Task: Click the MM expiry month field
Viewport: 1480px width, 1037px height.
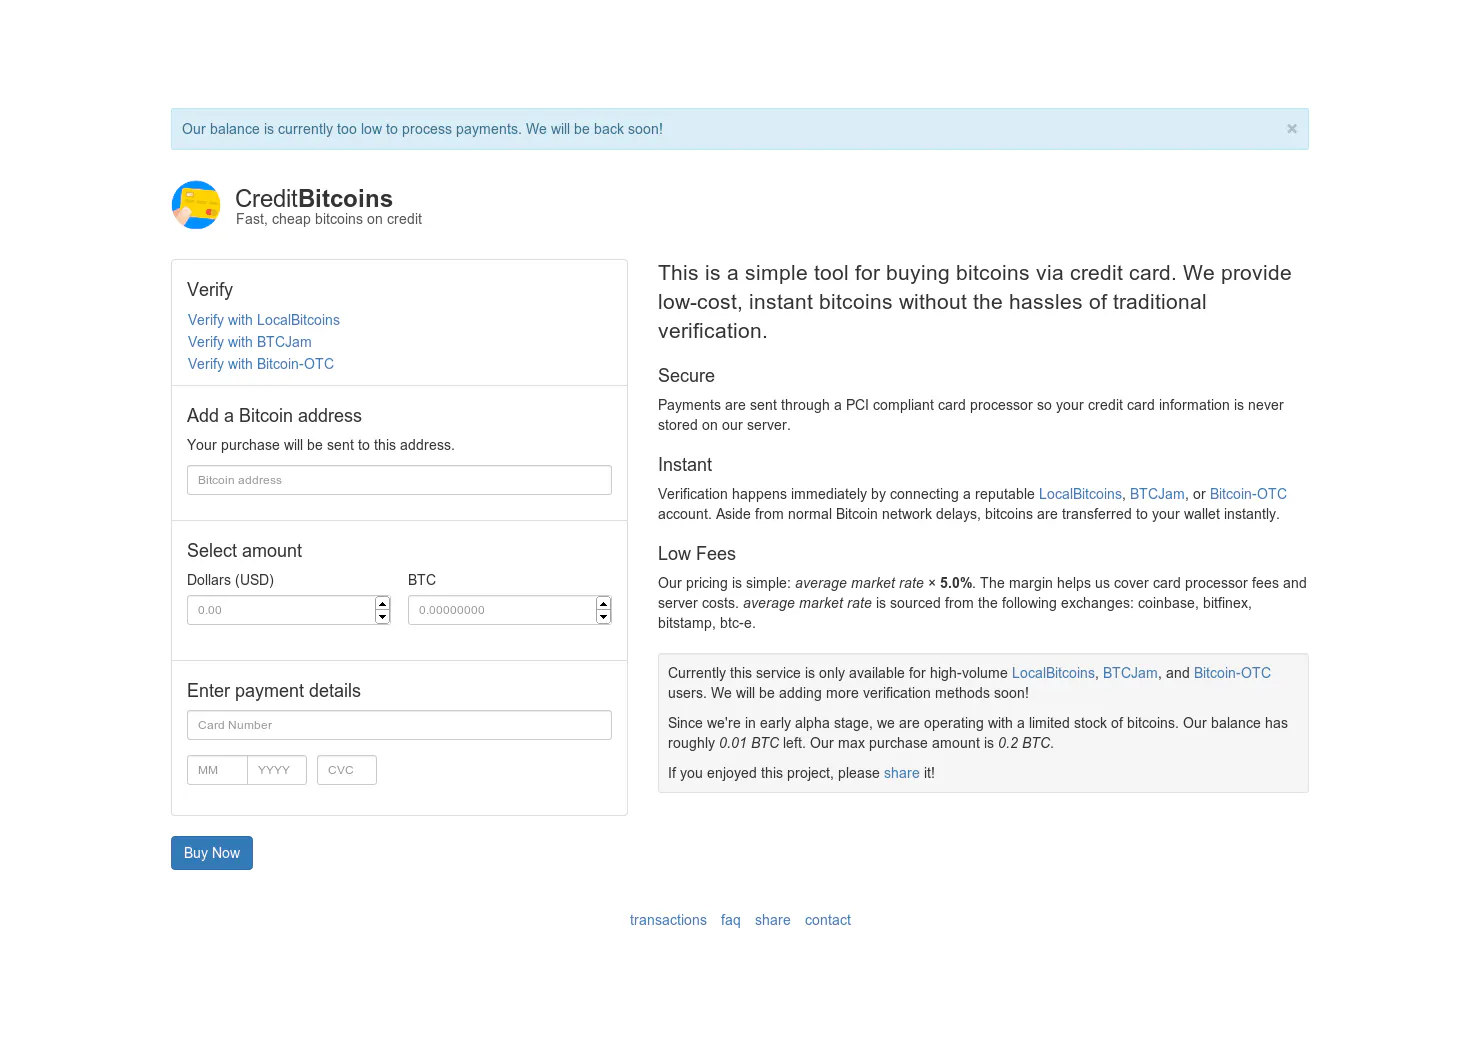Action: pos(217,770)
